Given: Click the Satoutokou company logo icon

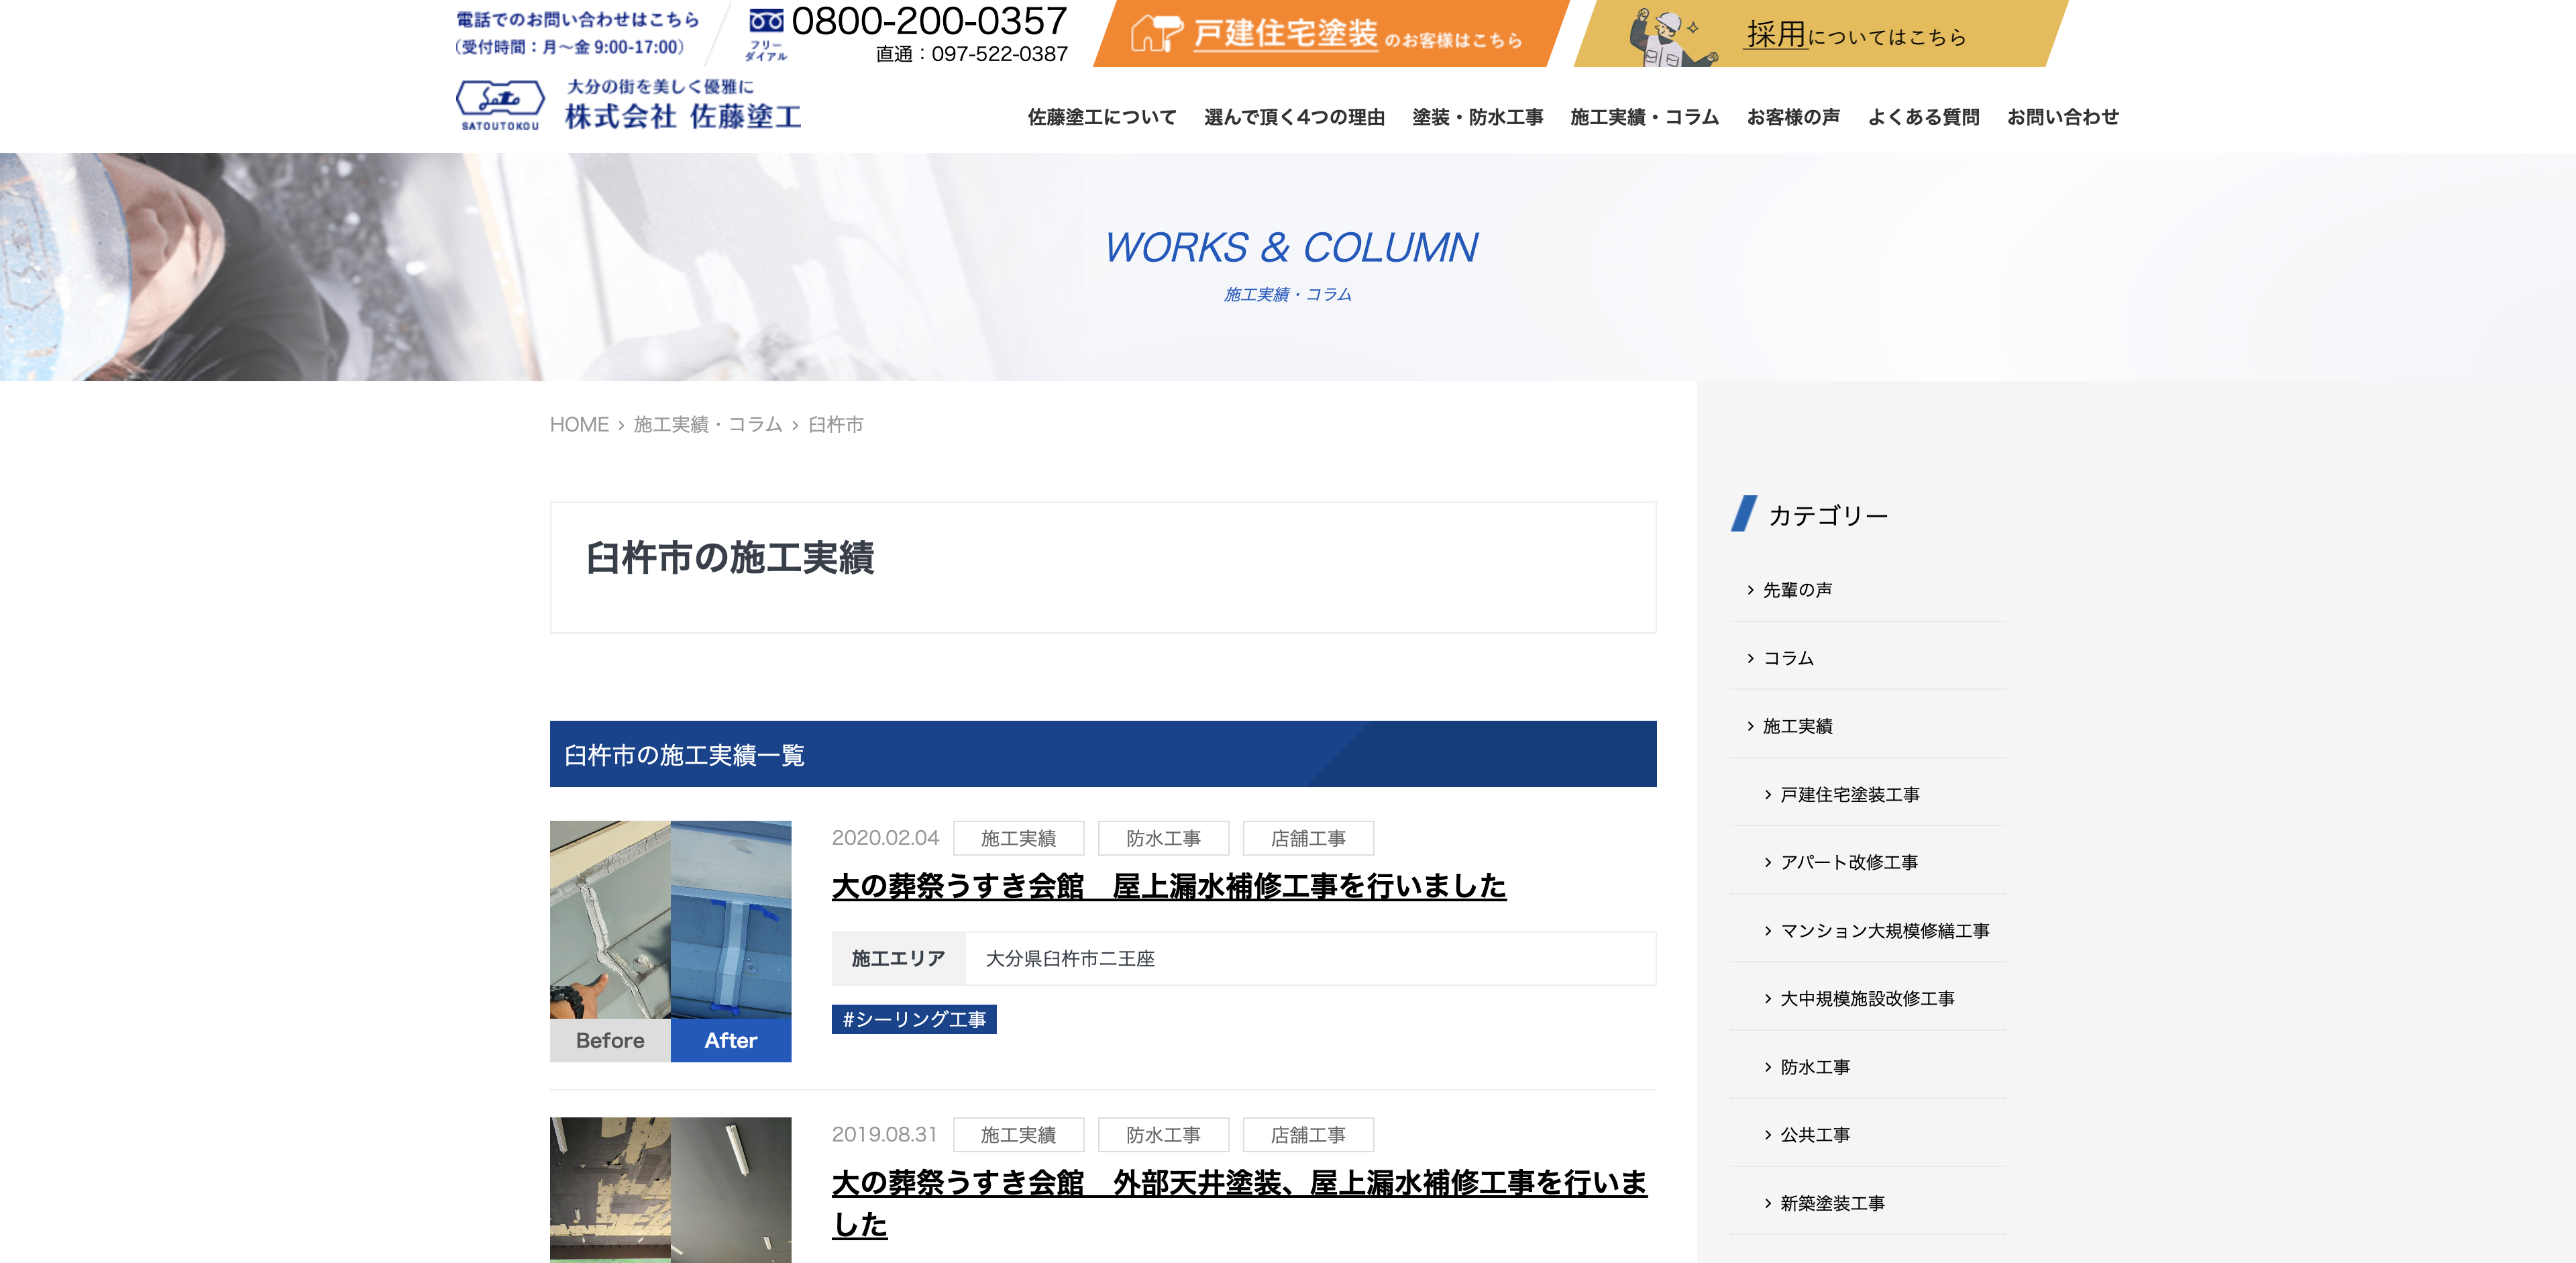Looking at the screenshot, I should (500, 105).
